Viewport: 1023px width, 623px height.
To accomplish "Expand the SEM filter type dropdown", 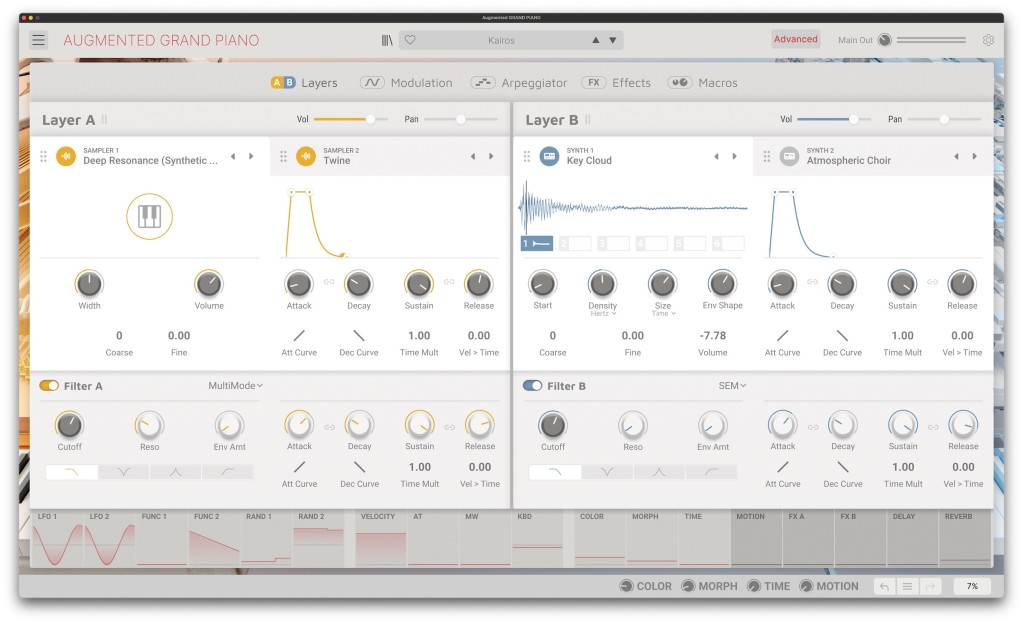I will (732, 385).
